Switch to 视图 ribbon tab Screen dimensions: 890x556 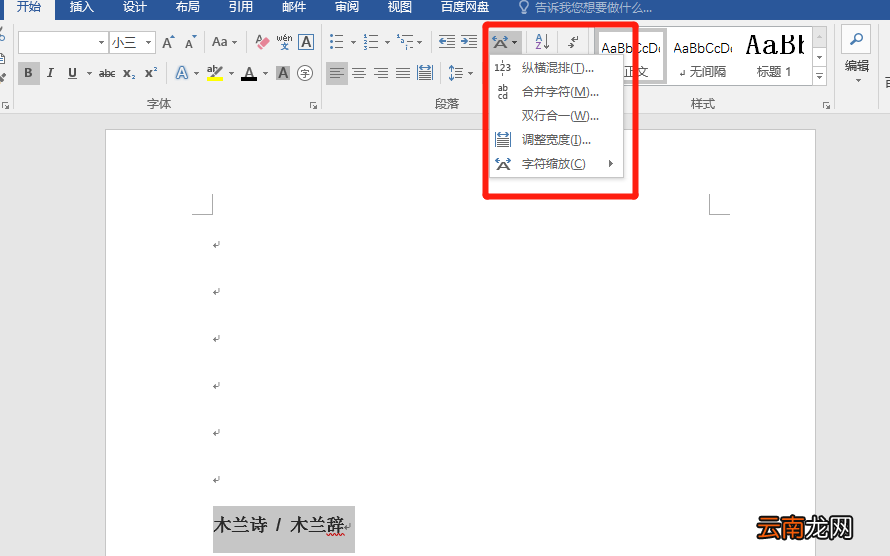coord(400,7)
